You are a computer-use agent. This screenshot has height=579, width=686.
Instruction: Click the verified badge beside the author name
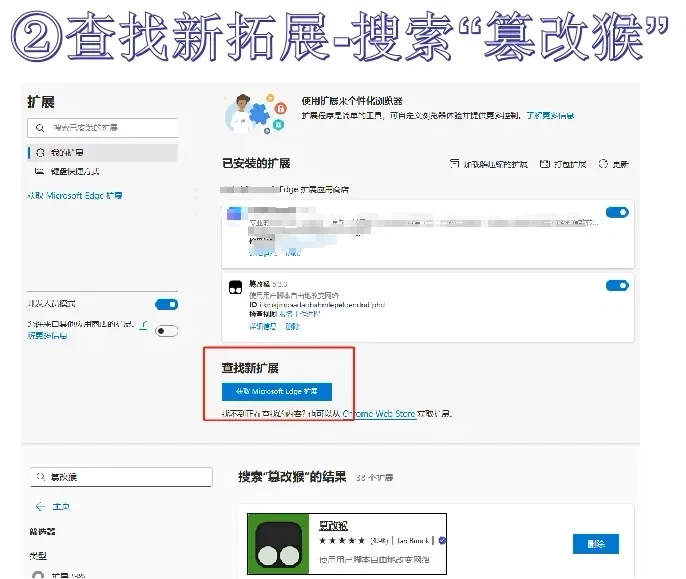point(442,540)
